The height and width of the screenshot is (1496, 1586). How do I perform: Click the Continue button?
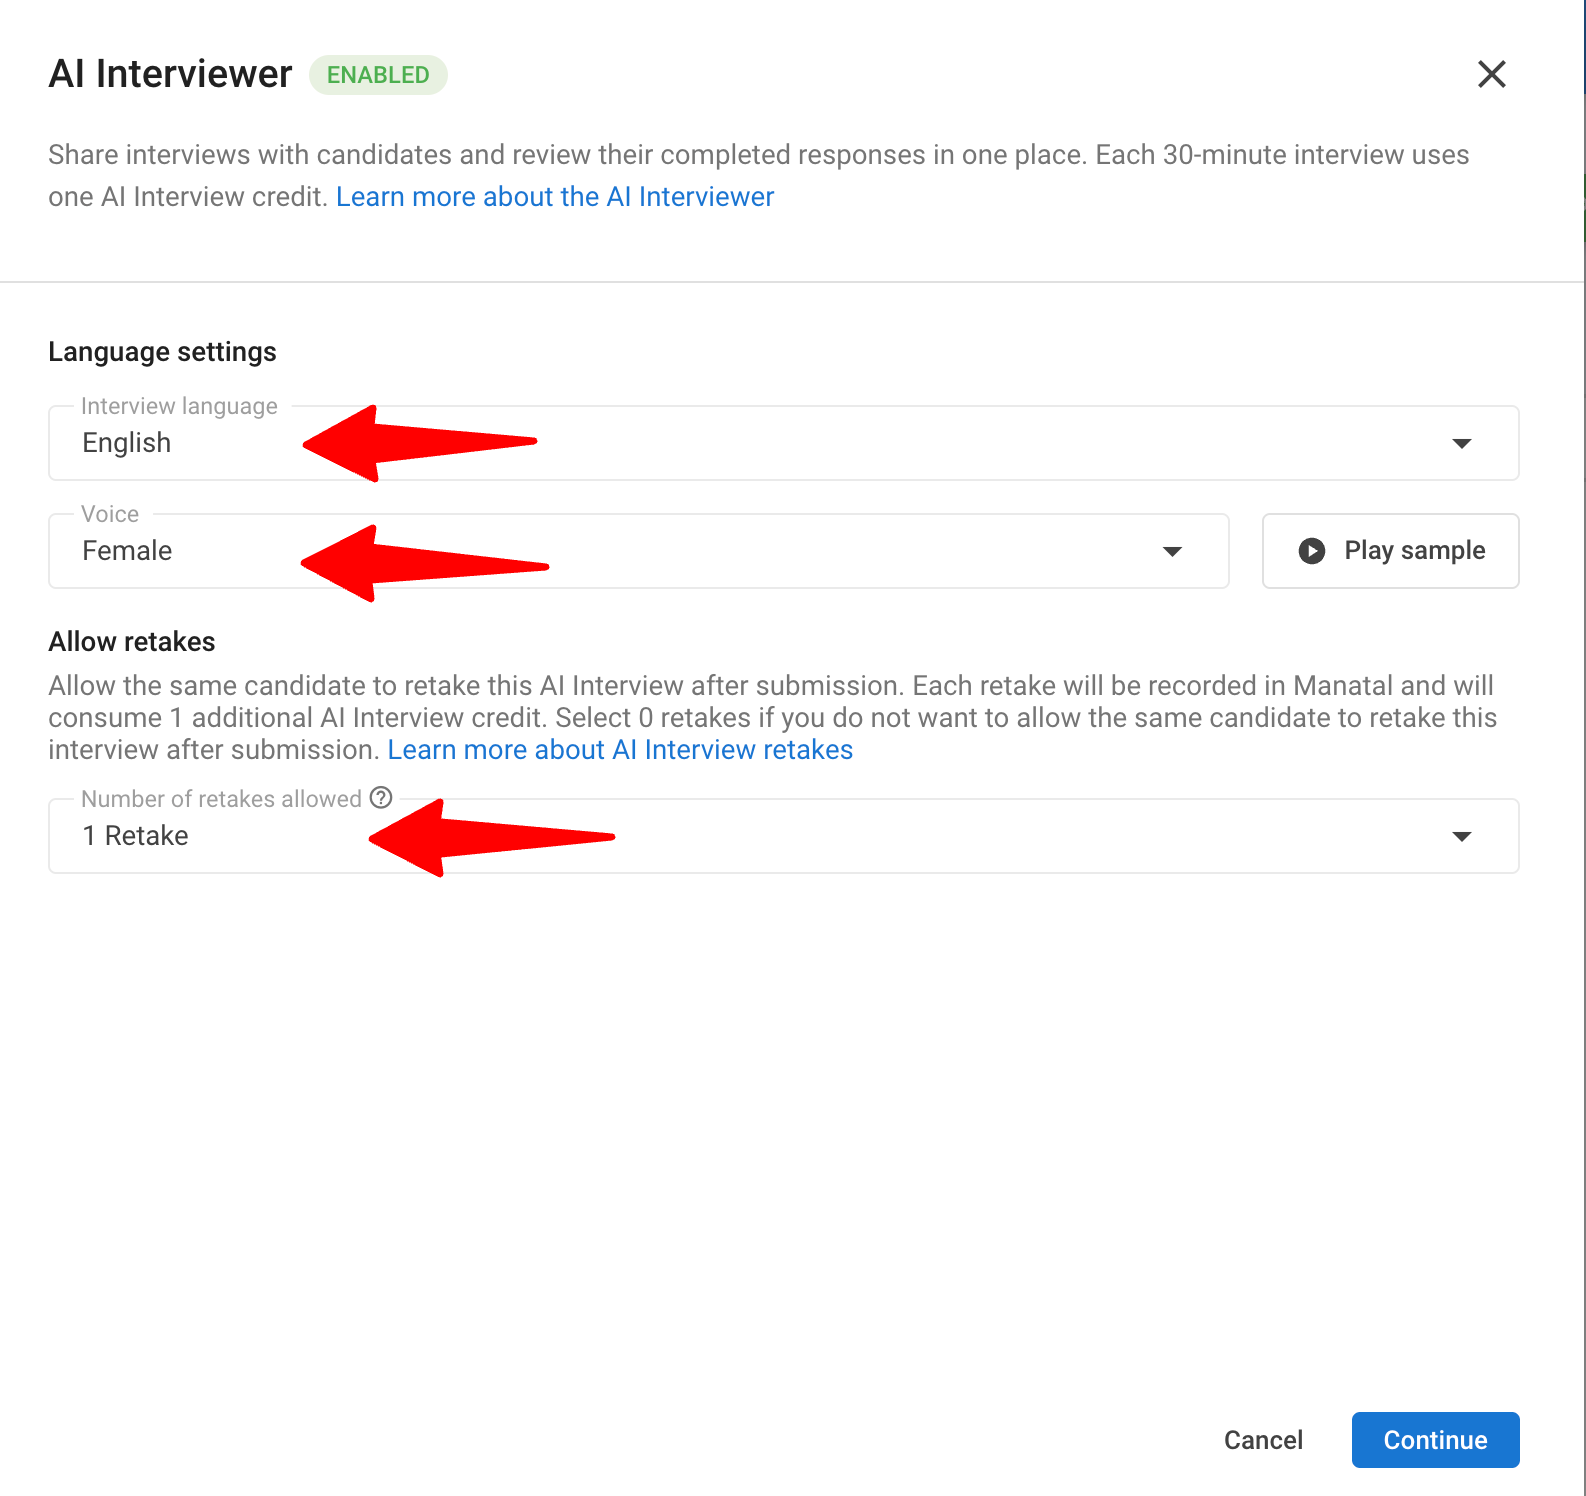[x=1435, y=1440]
